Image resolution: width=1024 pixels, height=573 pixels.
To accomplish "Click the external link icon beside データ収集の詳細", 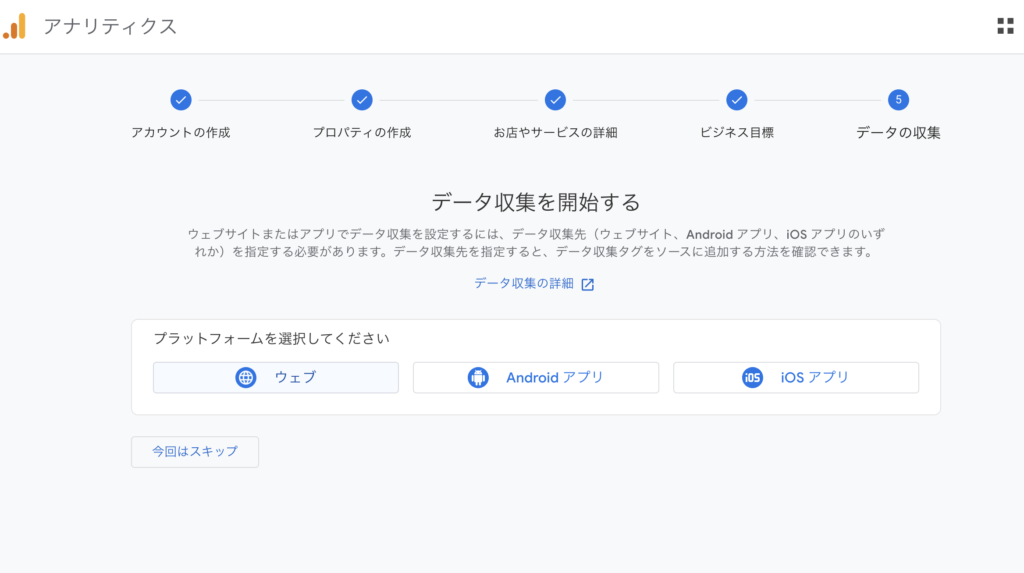I will coord(588,284).
